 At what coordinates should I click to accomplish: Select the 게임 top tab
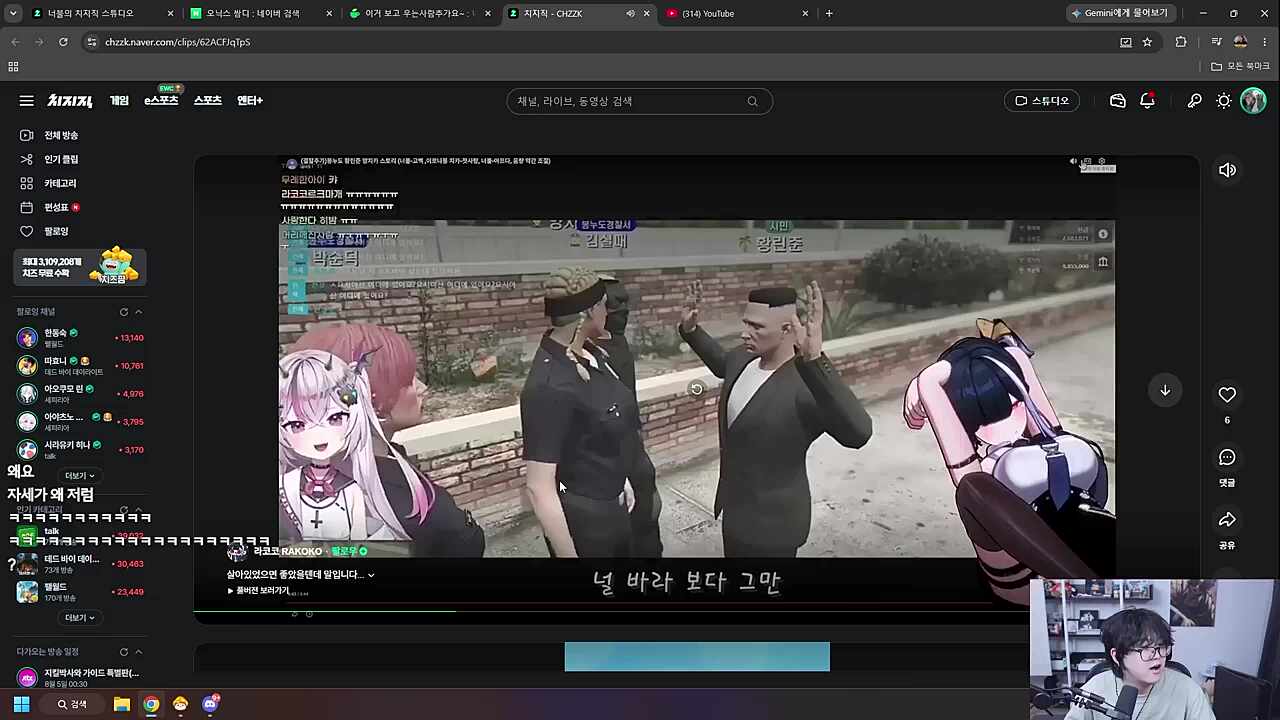[119, 101]
